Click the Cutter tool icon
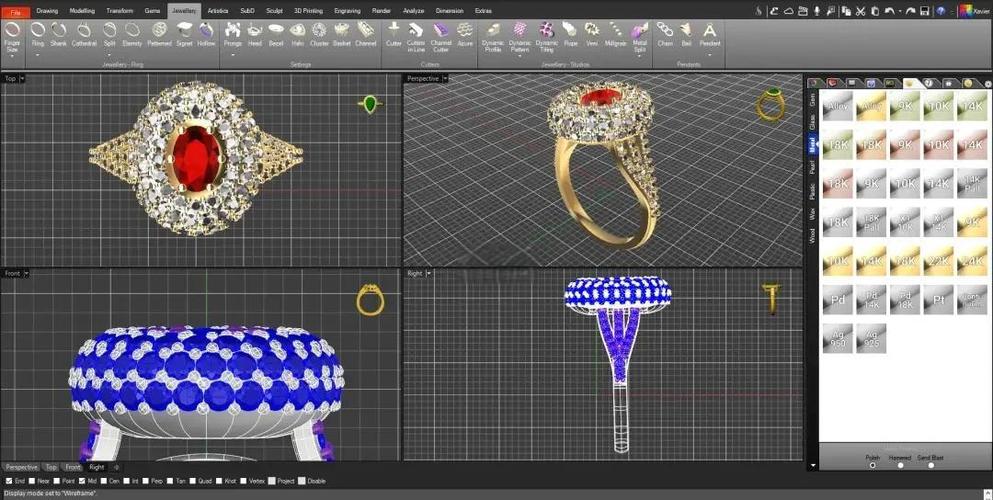 point(394,34)
